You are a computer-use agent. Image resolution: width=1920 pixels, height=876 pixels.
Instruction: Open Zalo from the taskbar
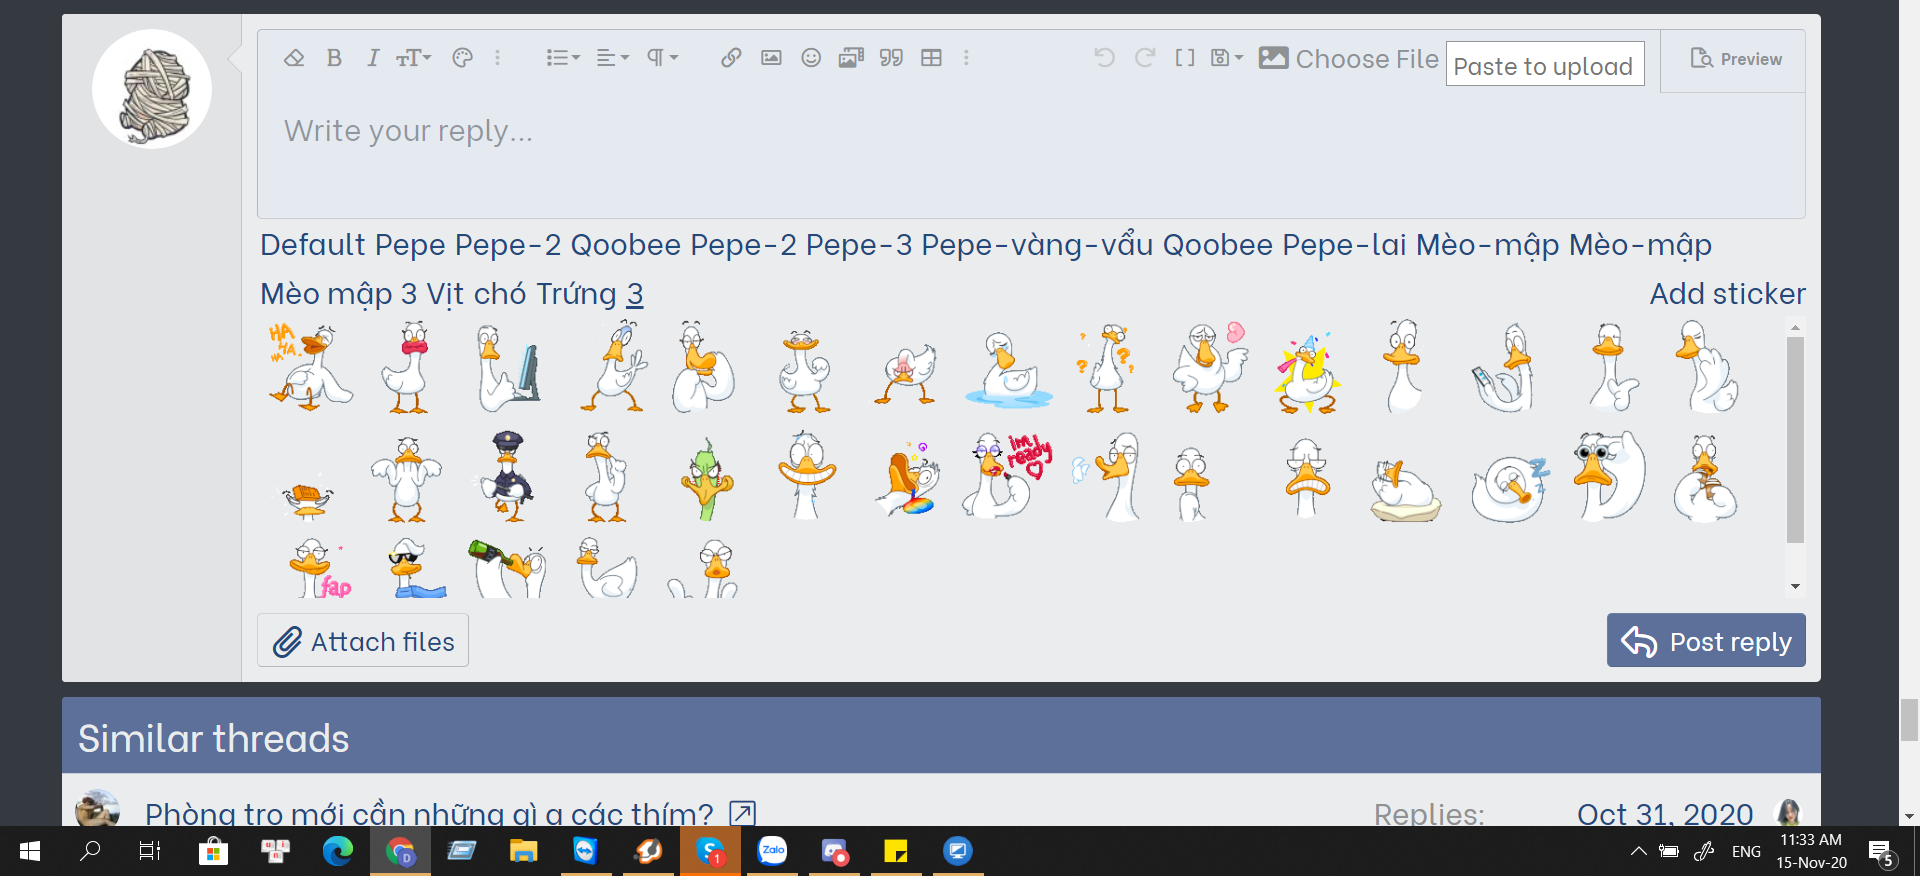click(x=773, y=851)
